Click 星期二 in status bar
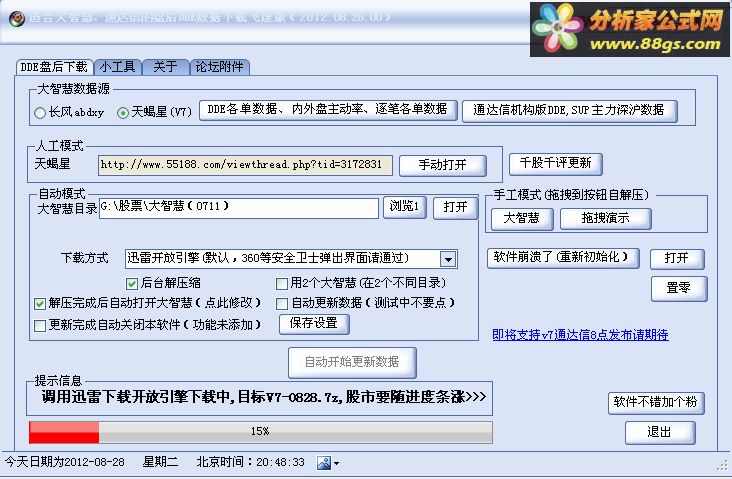The width and height of the screenshot is (732, 479). tap(160, 463)
